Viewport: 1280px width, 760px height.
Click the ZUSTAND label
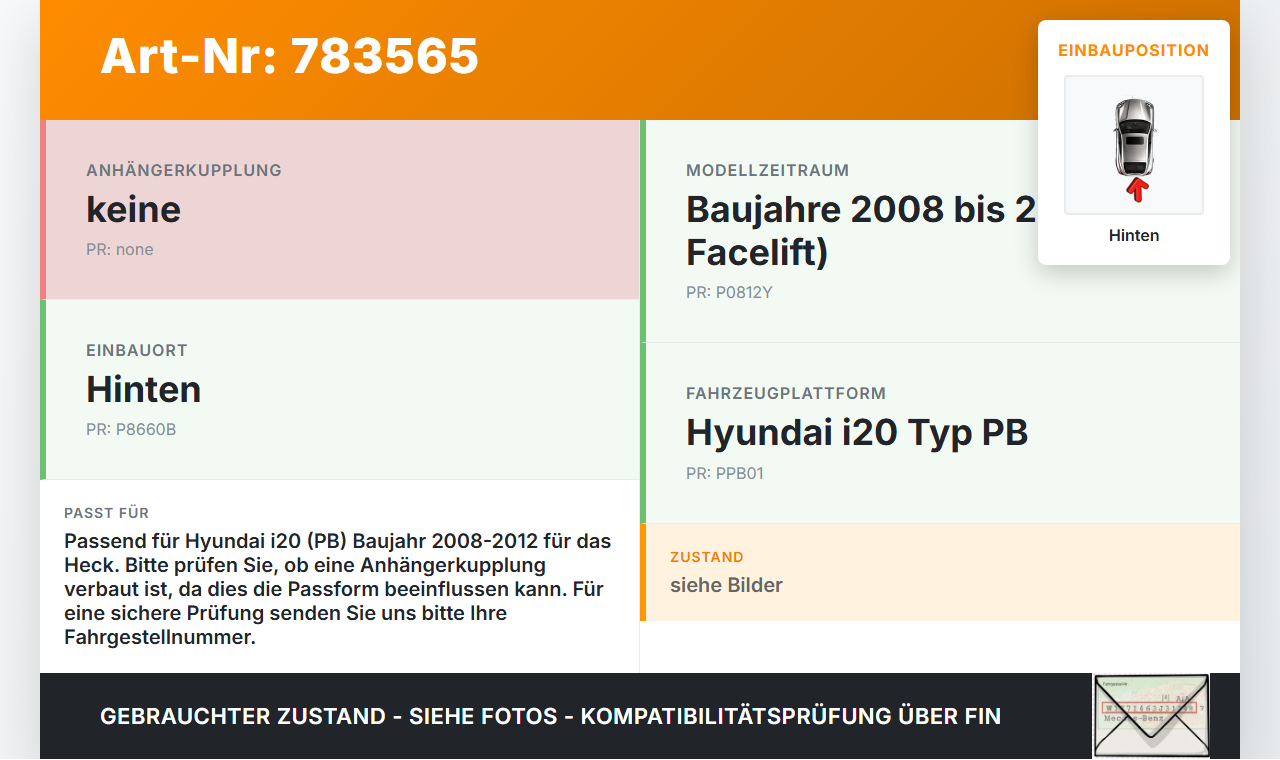coord(707,557)
